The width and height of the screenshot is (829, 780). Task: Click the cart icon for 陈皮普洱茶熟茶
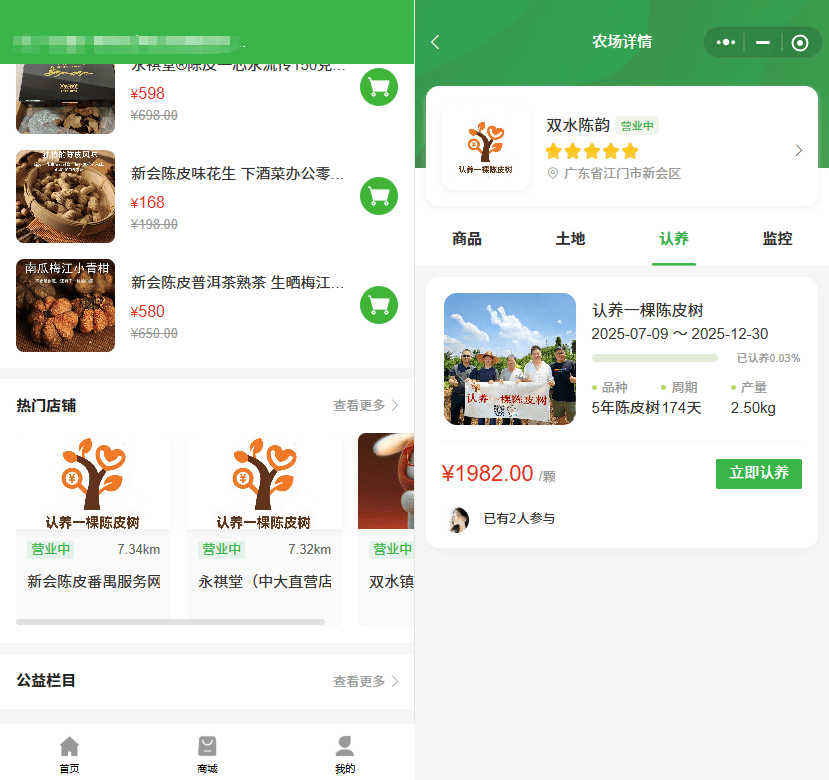coord(379,305)
